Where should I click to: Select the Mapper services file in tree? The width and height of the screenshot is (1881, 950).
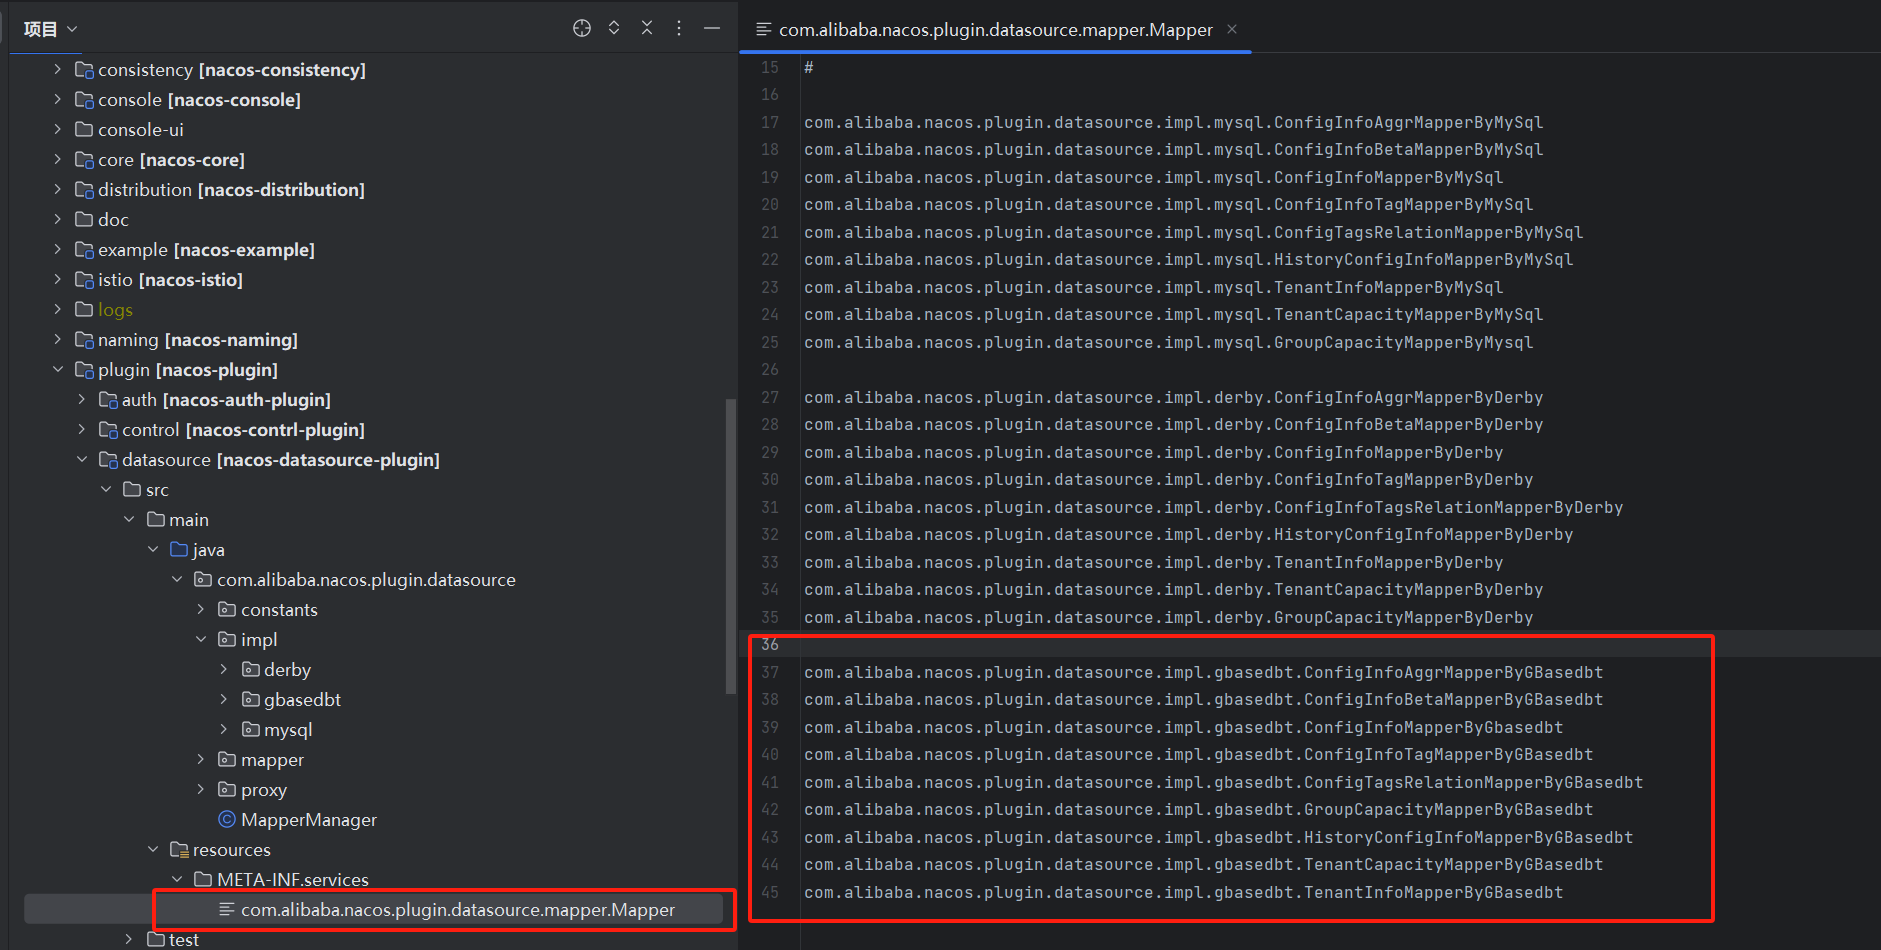[x=458, y=909]
